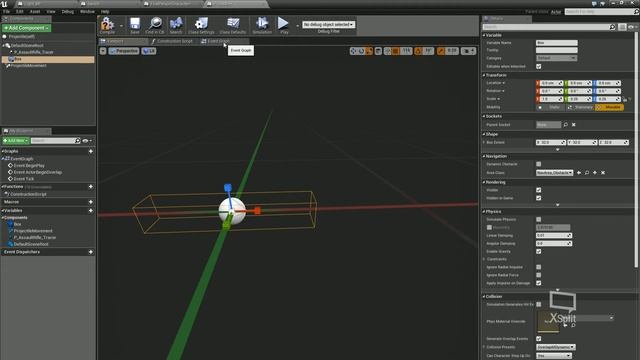Open the File menu

[7, 12]
